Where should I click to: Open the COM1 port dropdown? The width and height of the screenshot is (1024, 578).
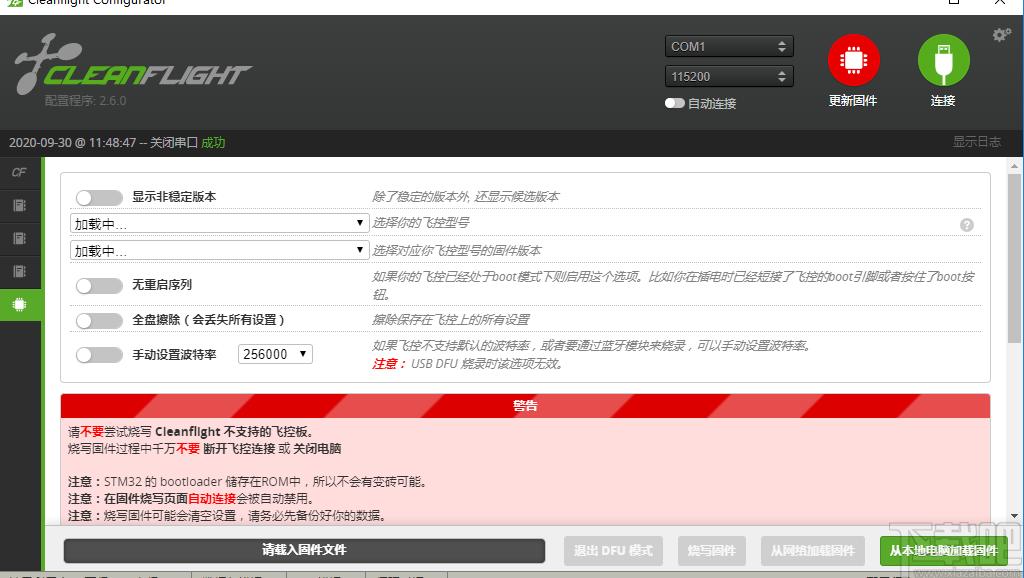tap(729, 46)
